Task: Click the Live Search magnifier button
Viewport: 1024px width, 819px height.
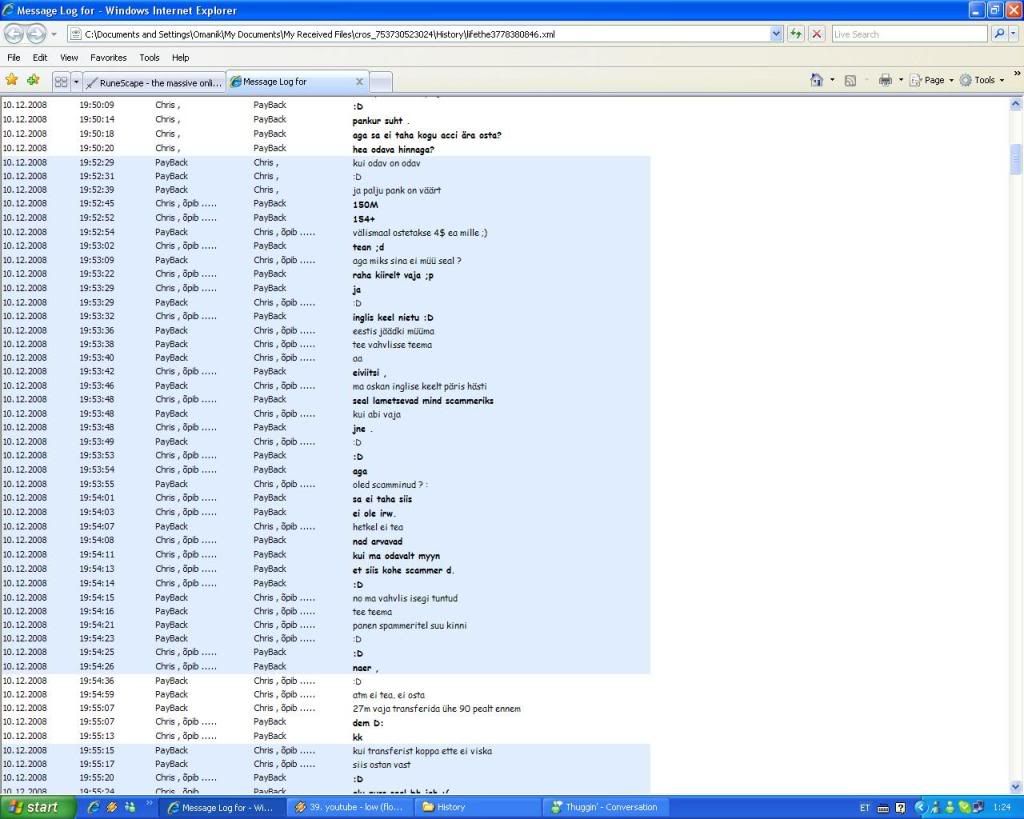Action: pyautogui.click(x=999, y=34)
